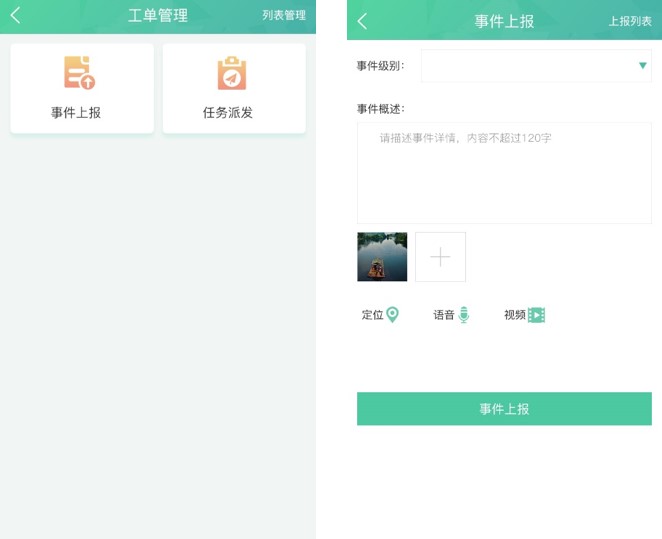662x539 pixels.
Task: Tap the 语音 microphone icon
Action: click(464, 315)
